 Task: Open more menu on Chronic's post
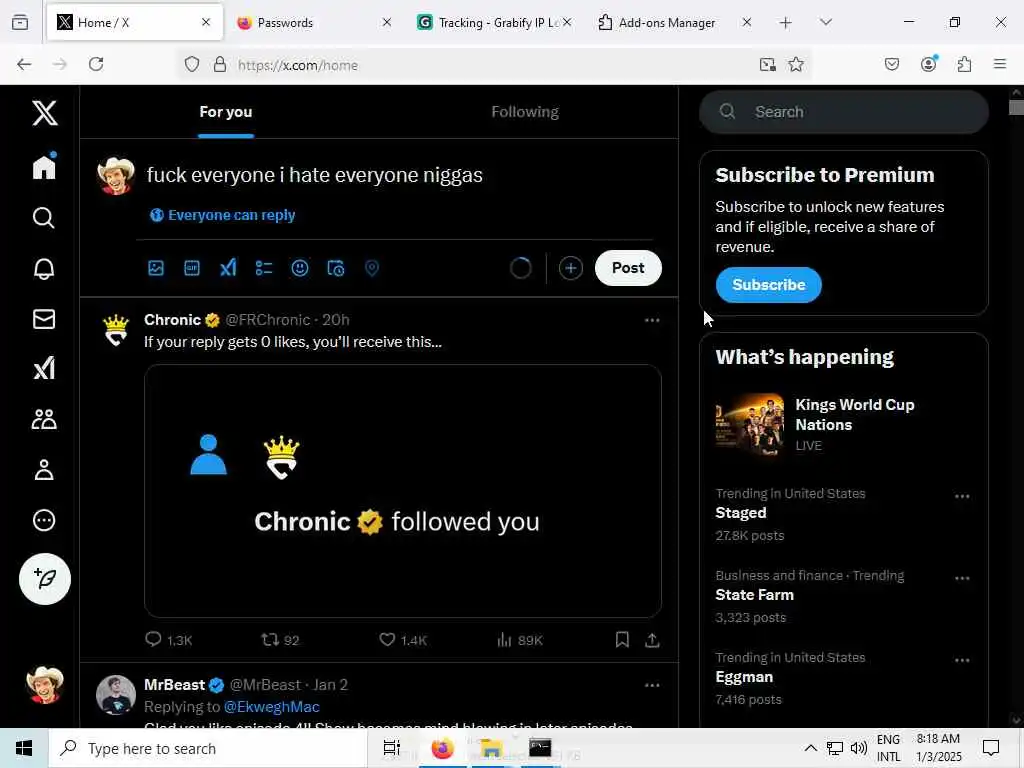point(652,320)
